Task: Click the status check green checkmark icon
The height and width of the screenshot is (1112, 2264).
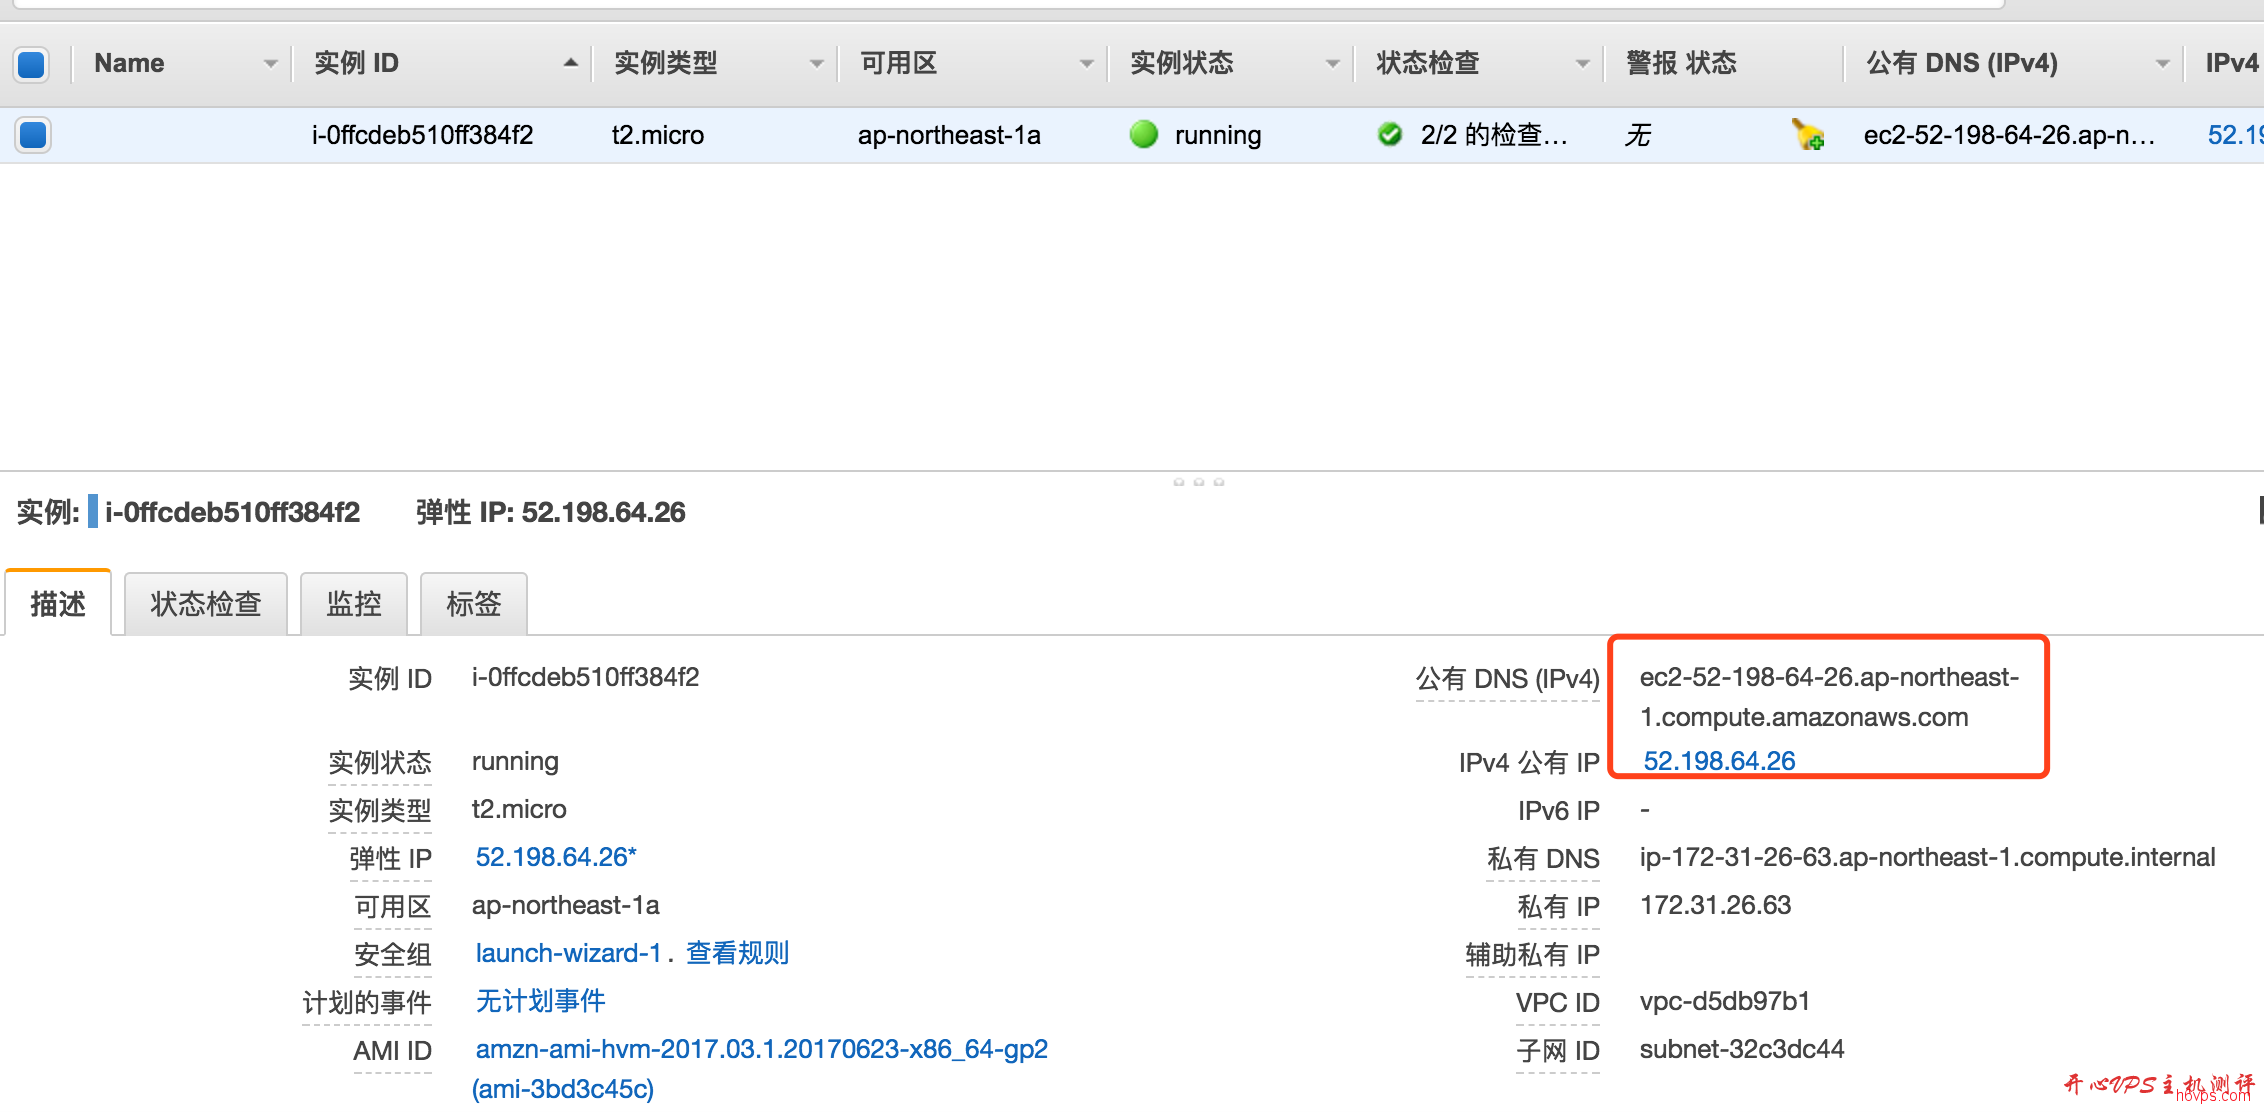Action: click(x=1390, y=134)
